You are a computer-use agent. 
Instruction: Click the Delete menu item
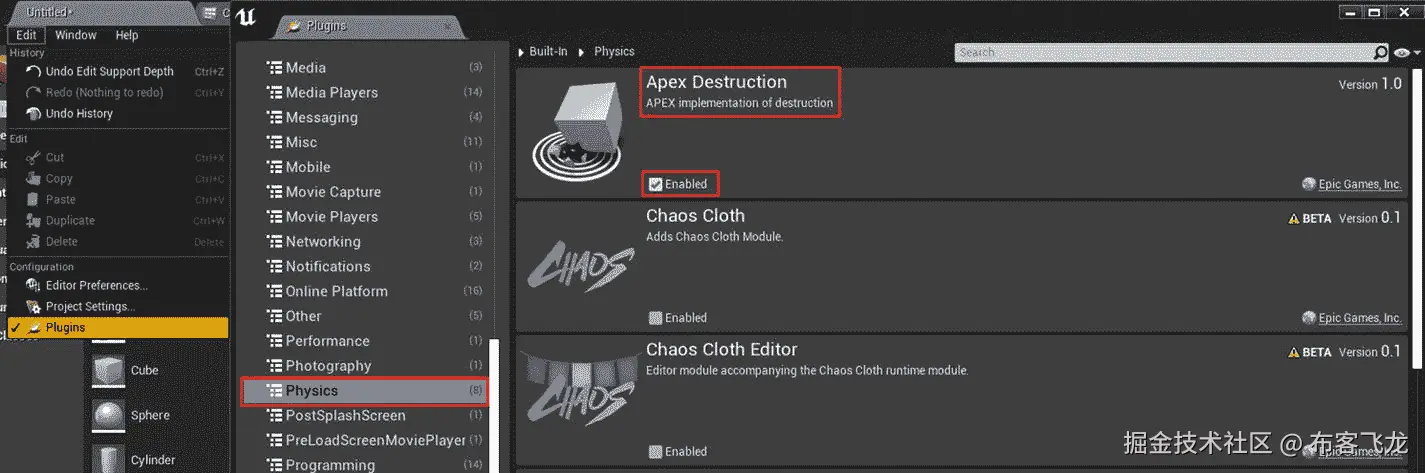[x=118, y=241]
